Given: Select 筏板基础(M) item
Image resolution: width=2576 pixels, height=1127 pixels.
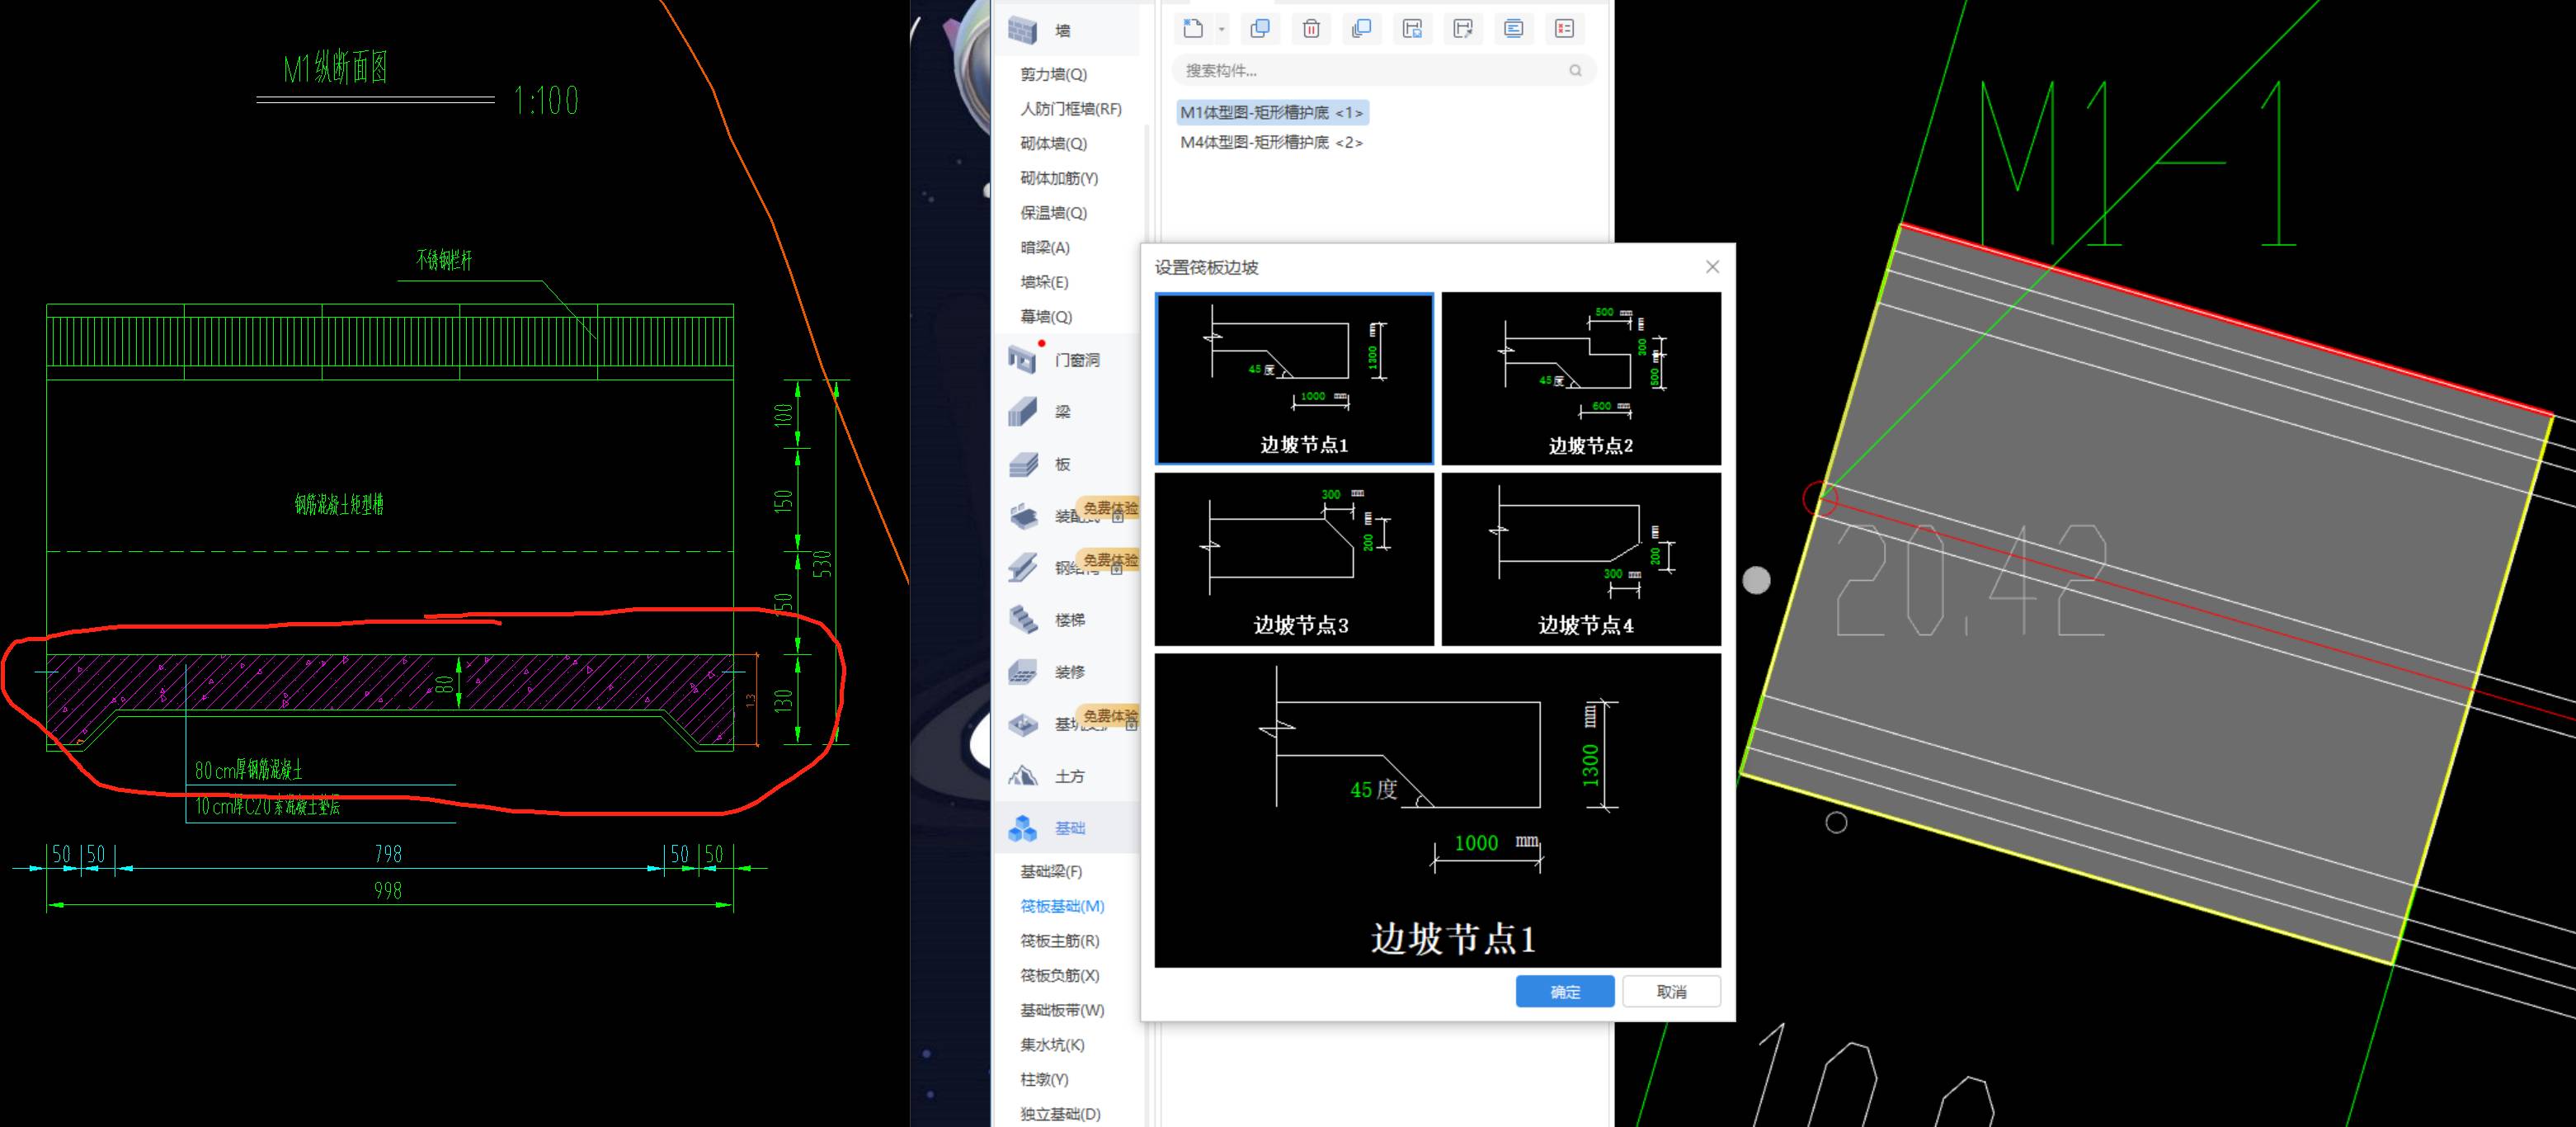Looking at the screenshot, I should 1062,906.
